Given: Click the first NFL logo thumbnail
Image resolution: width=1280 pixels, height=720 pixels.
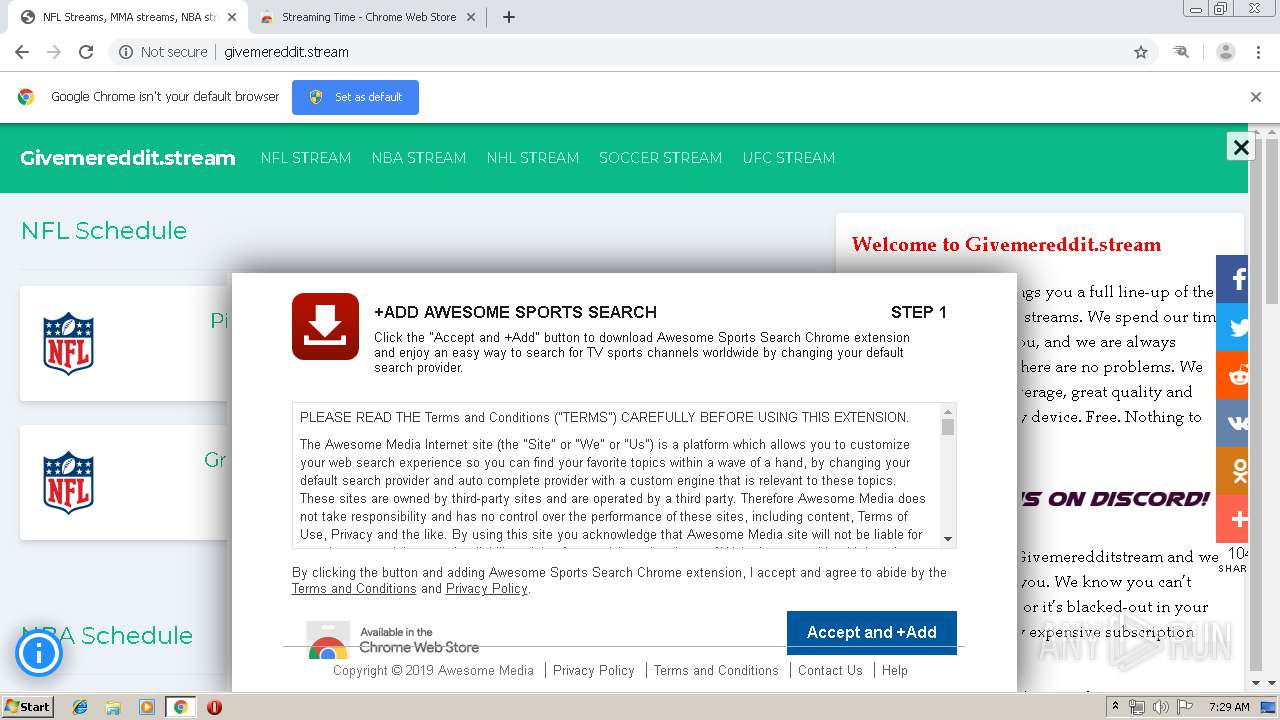Looking at the screenshot, I should tap(68, 344).
